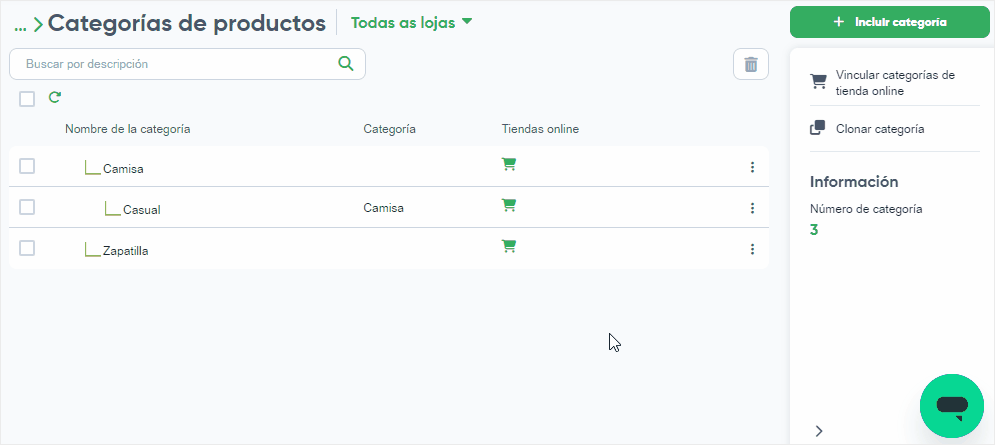The width and height of the screenshot is (995, 445).
Task: Open the Todas as lojas dropdown
Action: [412, 22]
